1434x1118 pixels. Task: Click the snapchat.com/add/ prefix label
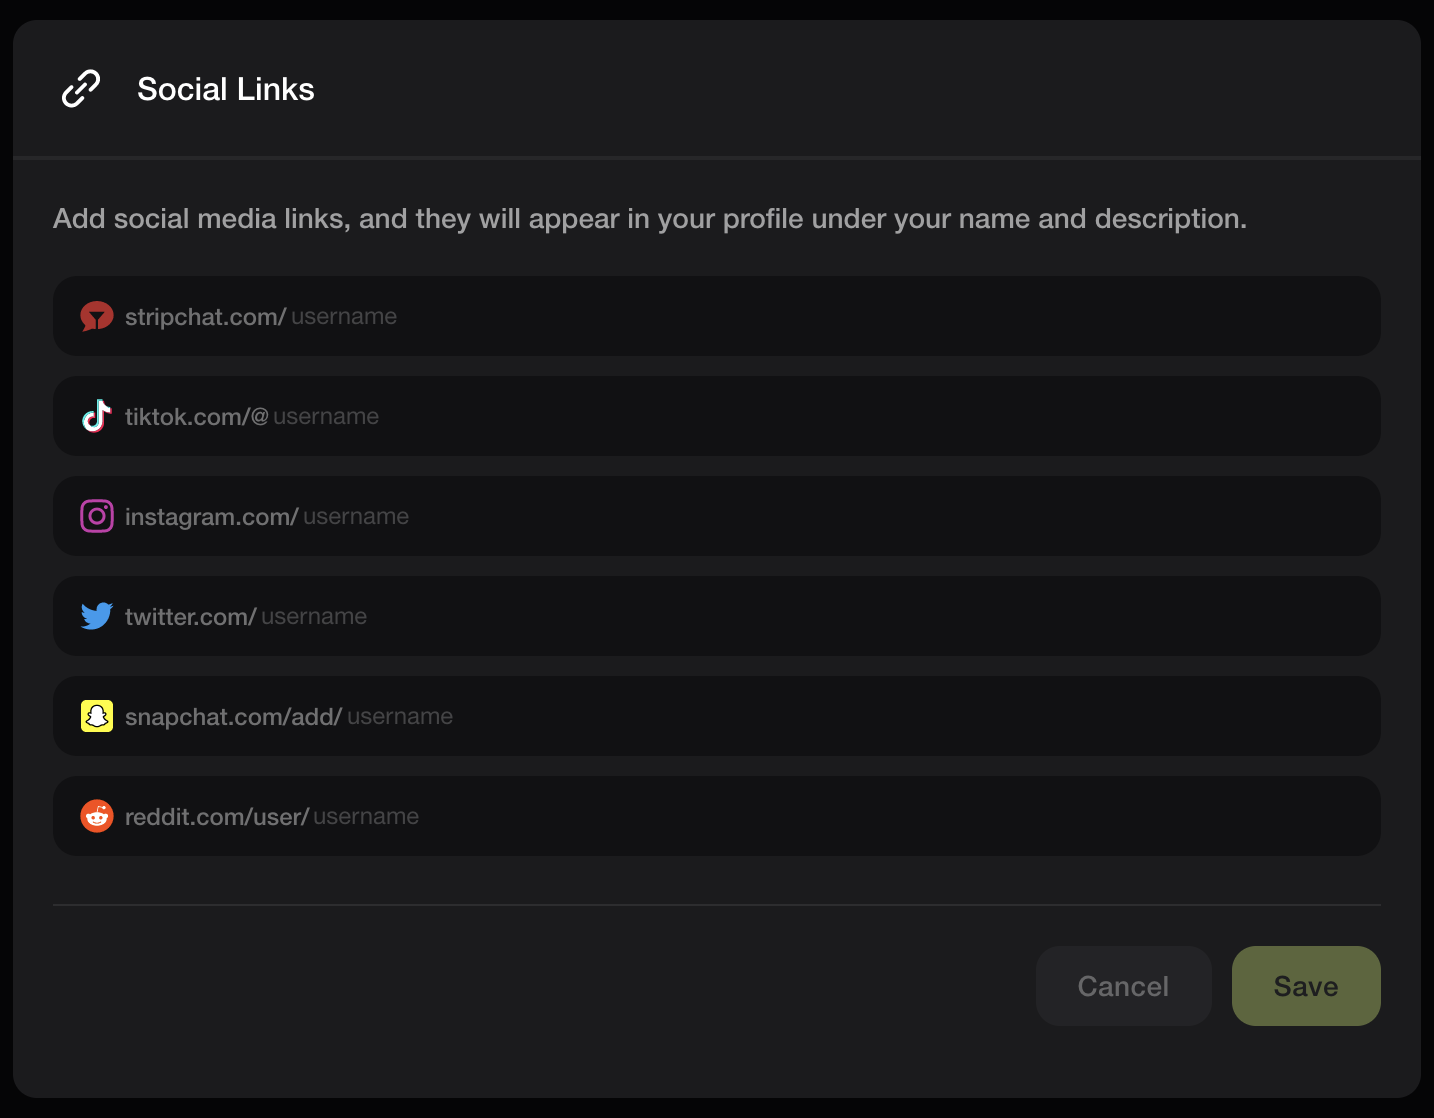[x=232, y=716]
